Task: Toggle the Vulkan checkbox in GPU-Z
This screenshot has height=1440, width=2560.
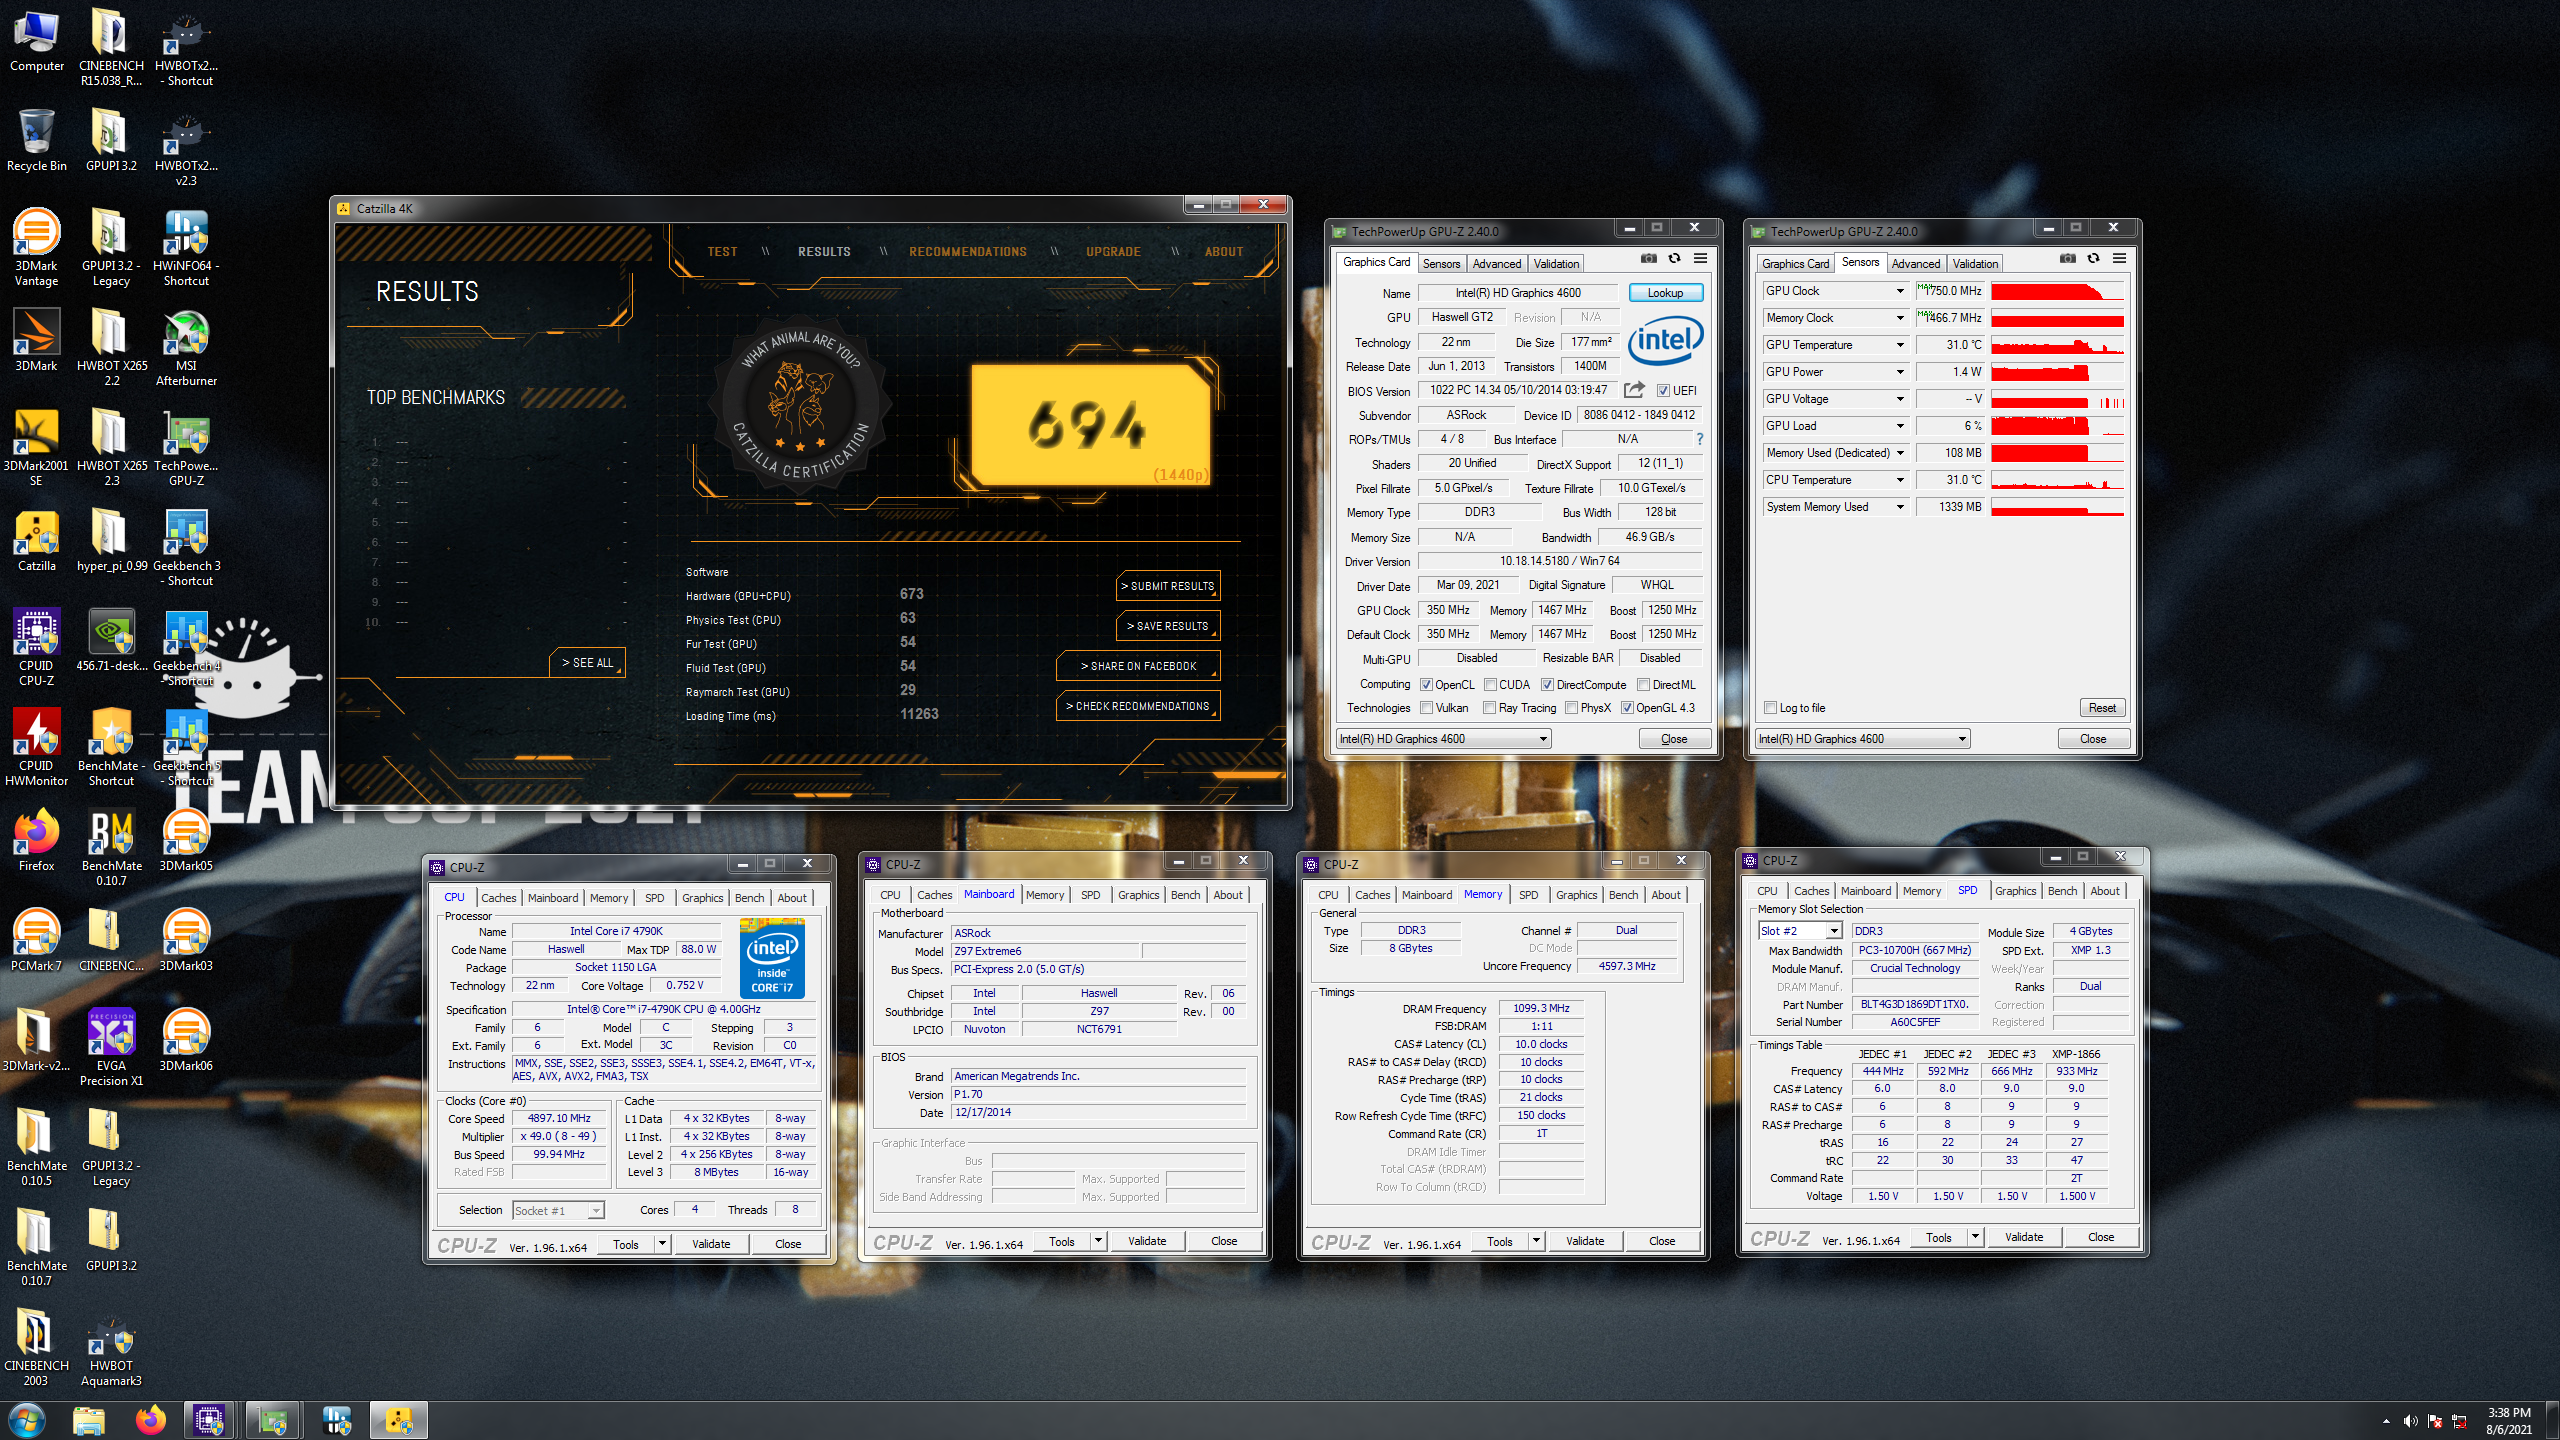Action: coord(1427,708)
